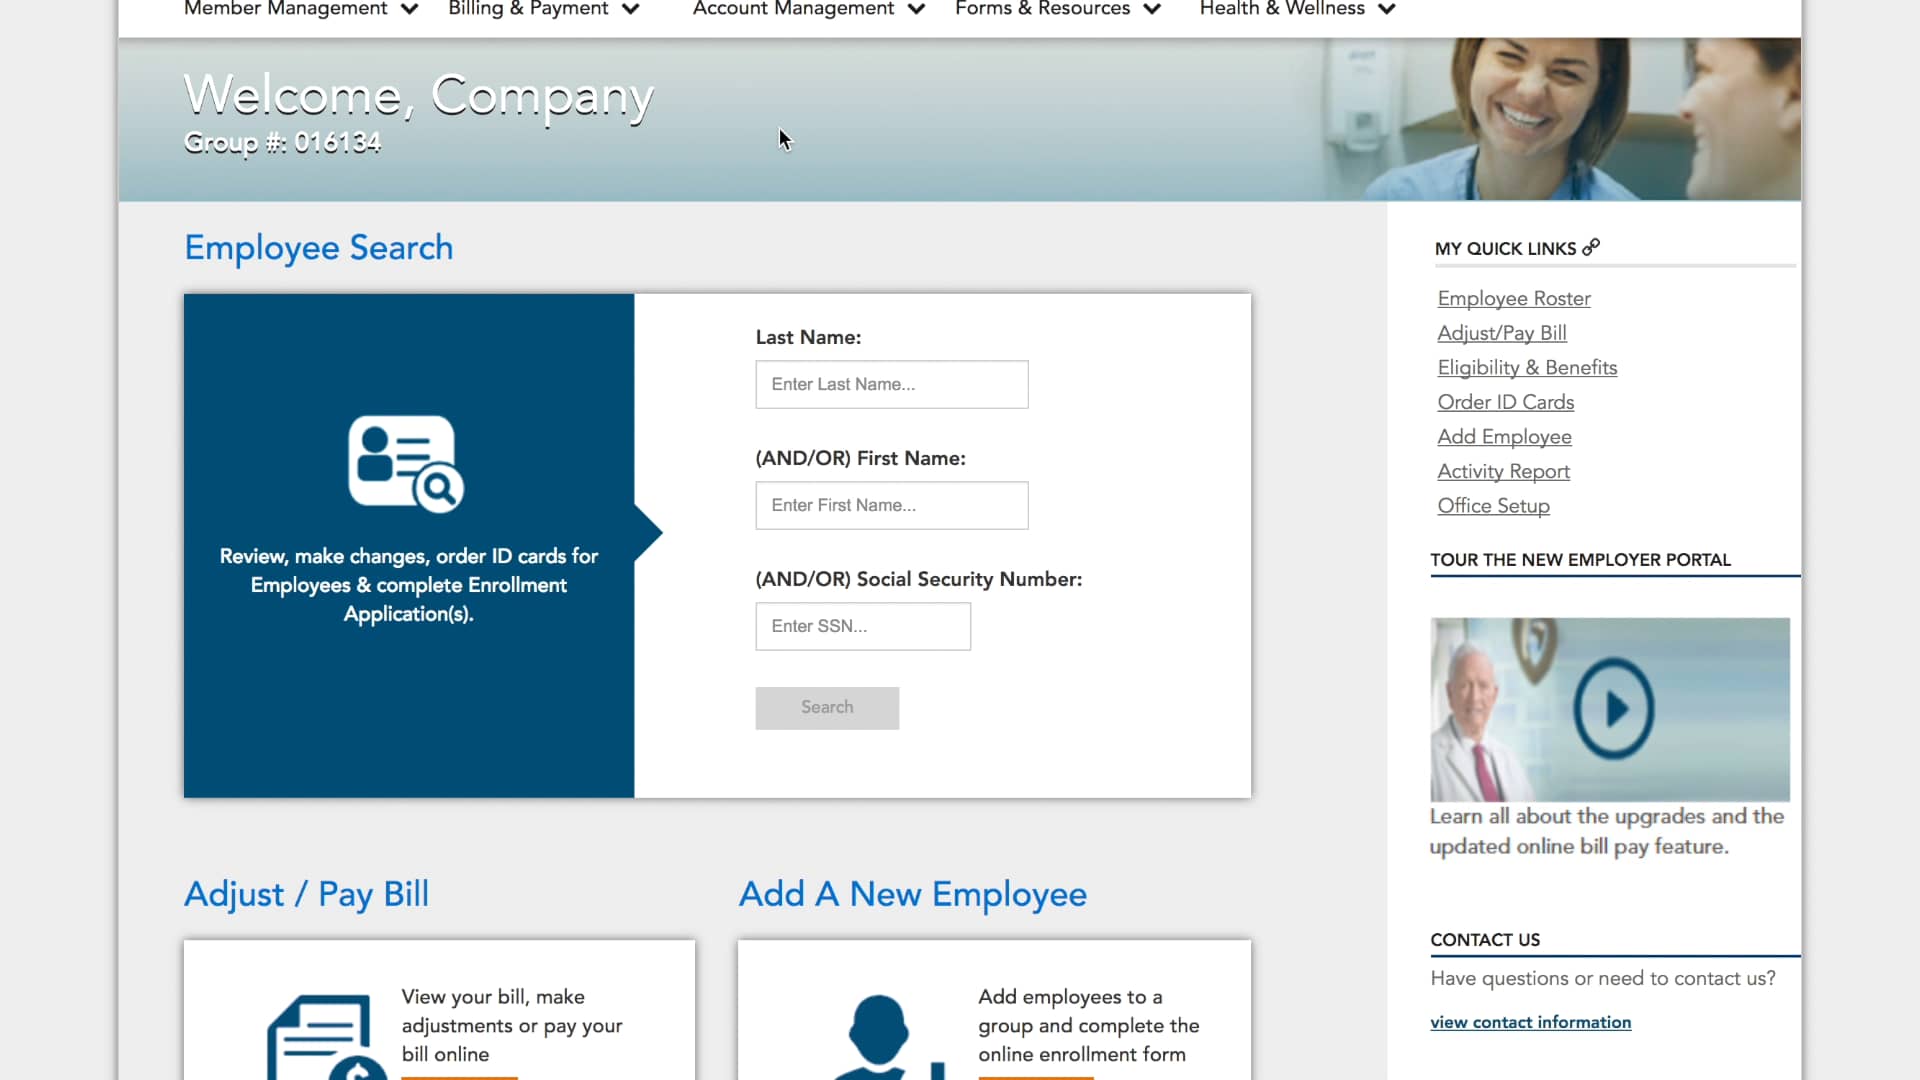This screenshot has height=1080, width=1920.
Task: Click the Last Name input field
Action: [891, 384]
